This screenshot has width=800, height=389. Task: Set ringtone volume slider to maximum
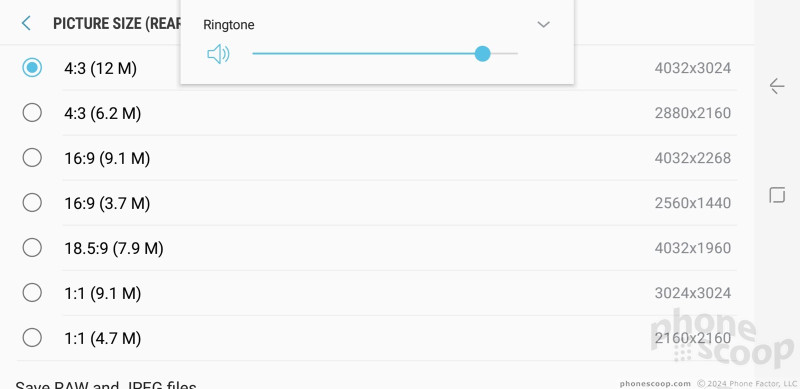tap(517, 54)
